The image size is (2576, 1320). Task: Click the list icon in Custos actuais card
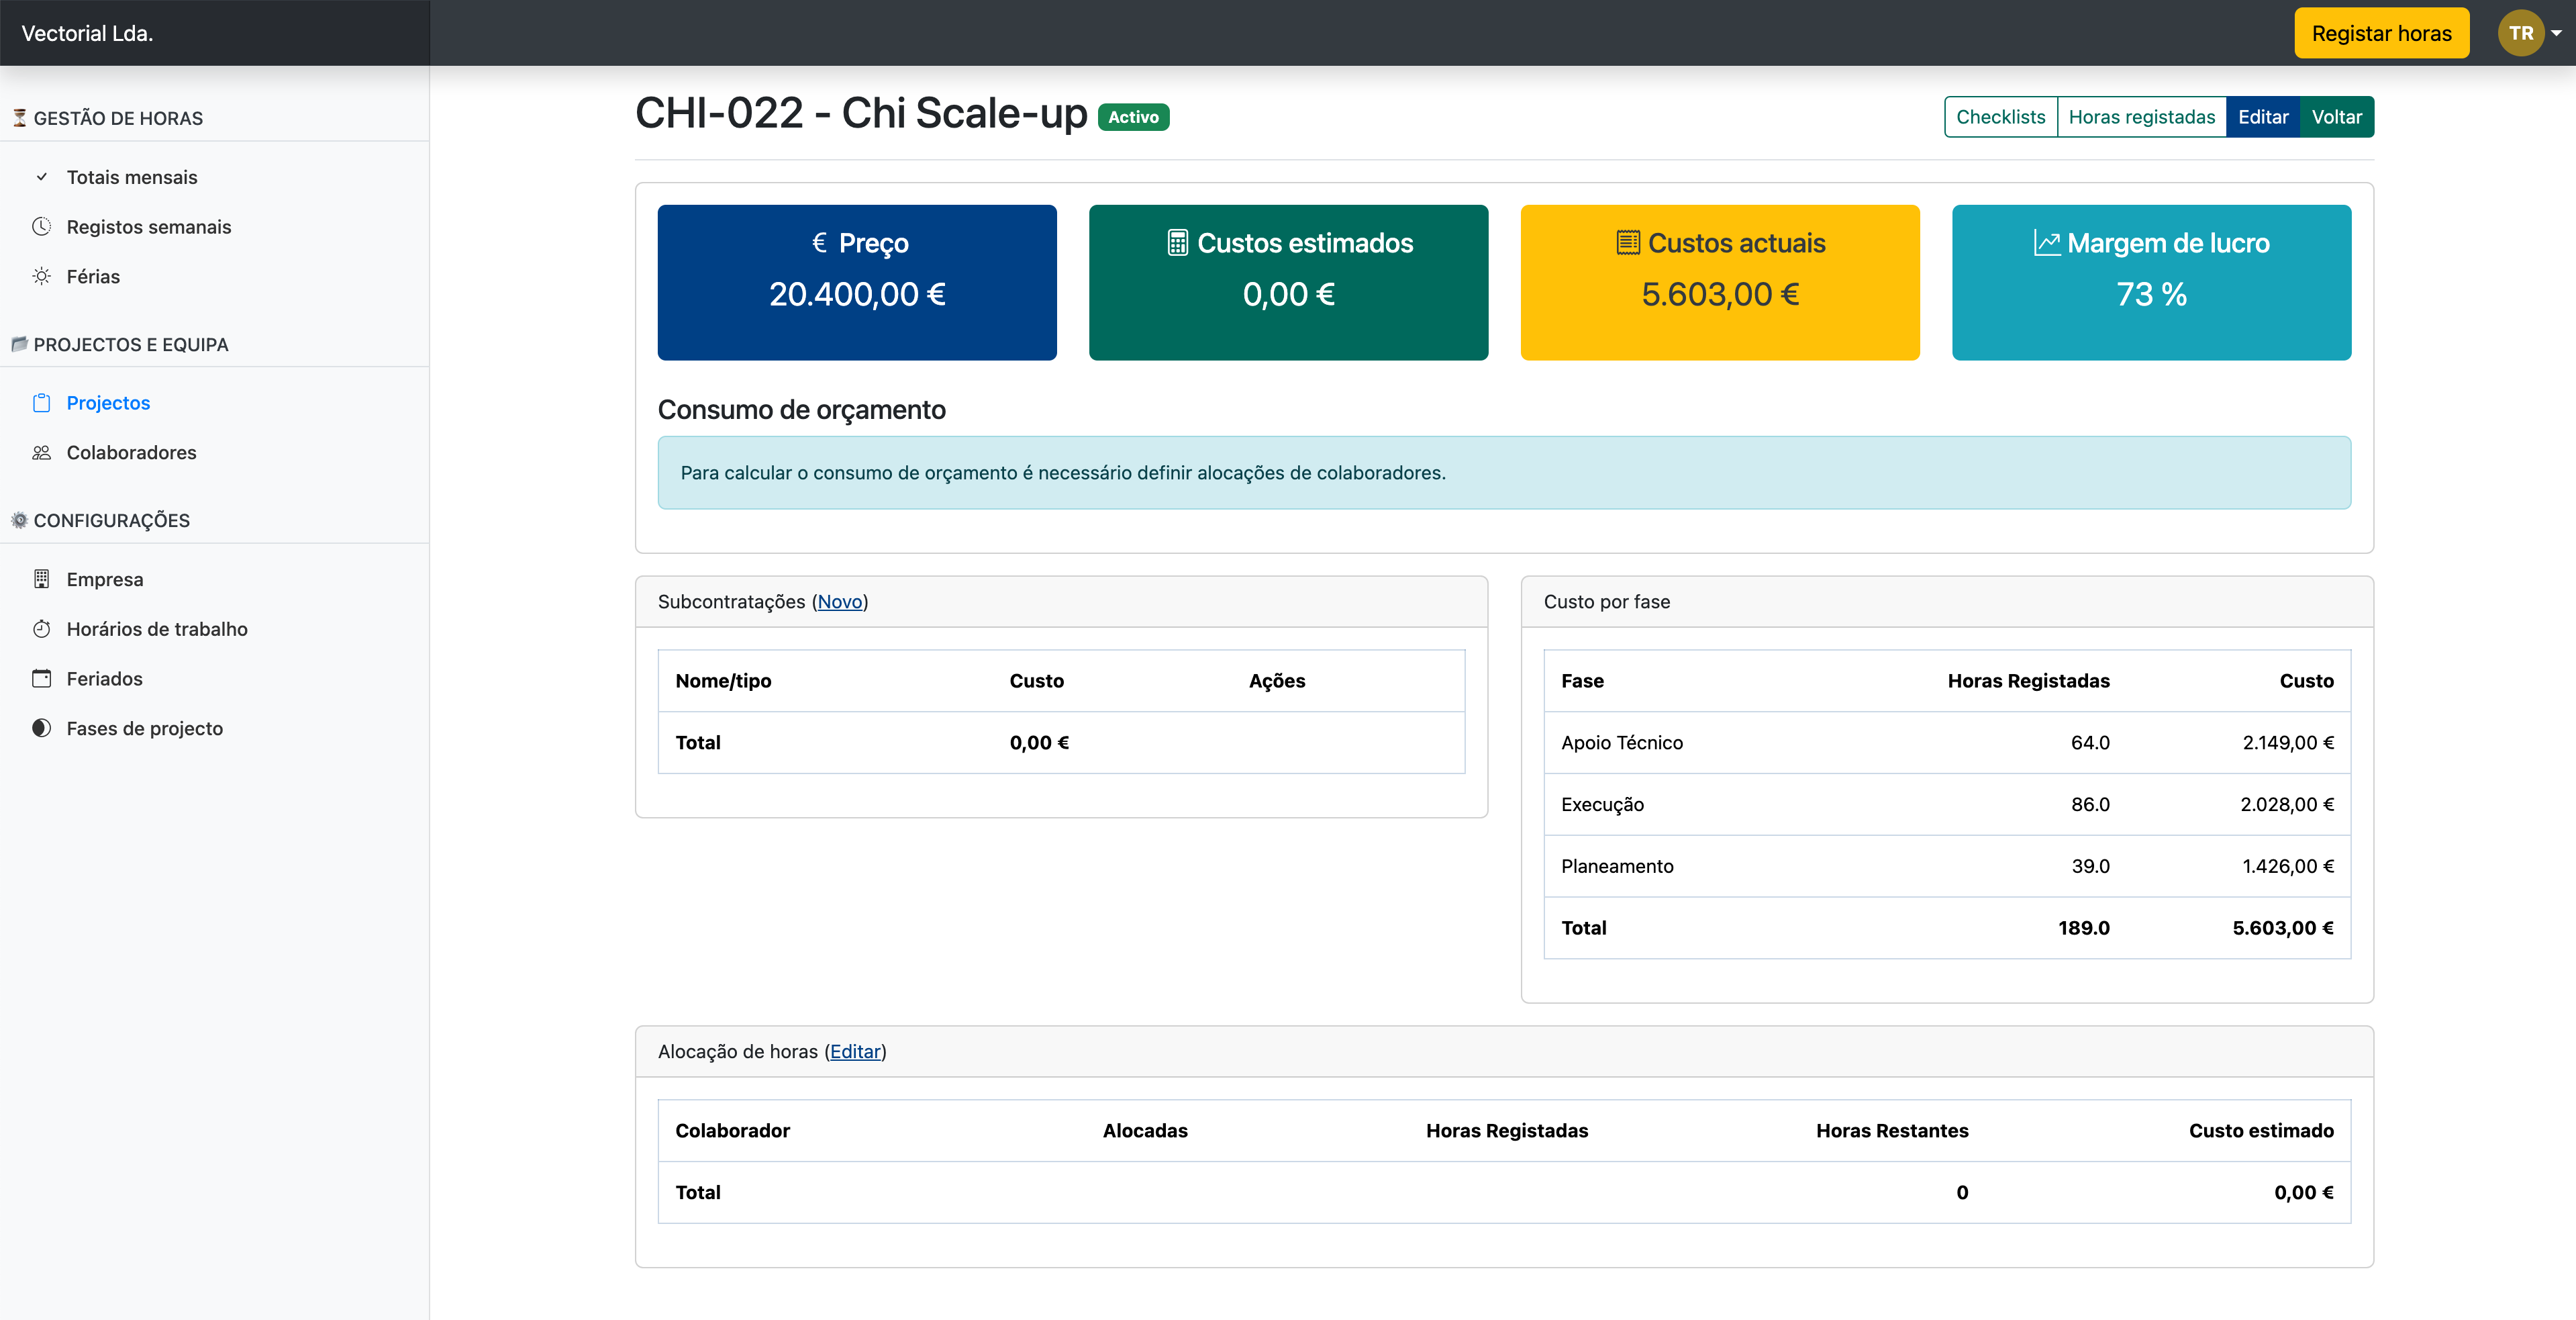pos(1628,243)
